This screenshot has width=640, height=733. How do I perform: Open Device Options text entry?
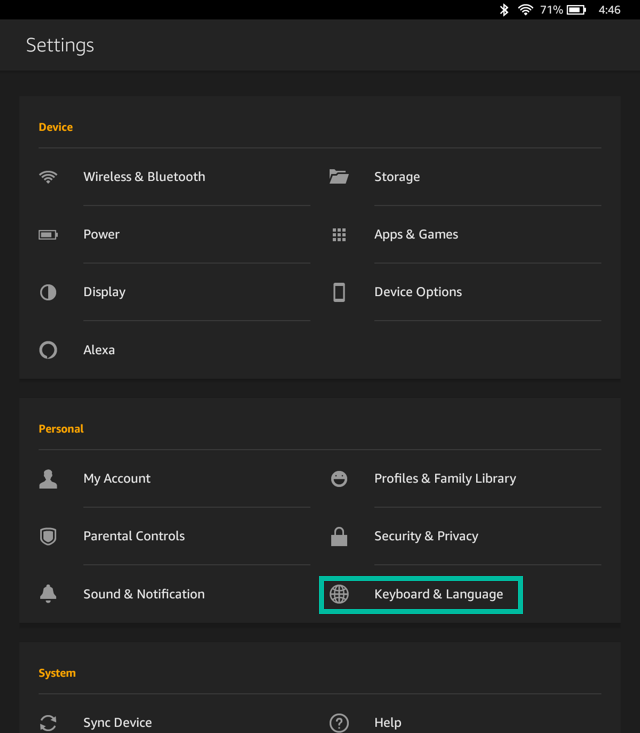coord(418,293)
